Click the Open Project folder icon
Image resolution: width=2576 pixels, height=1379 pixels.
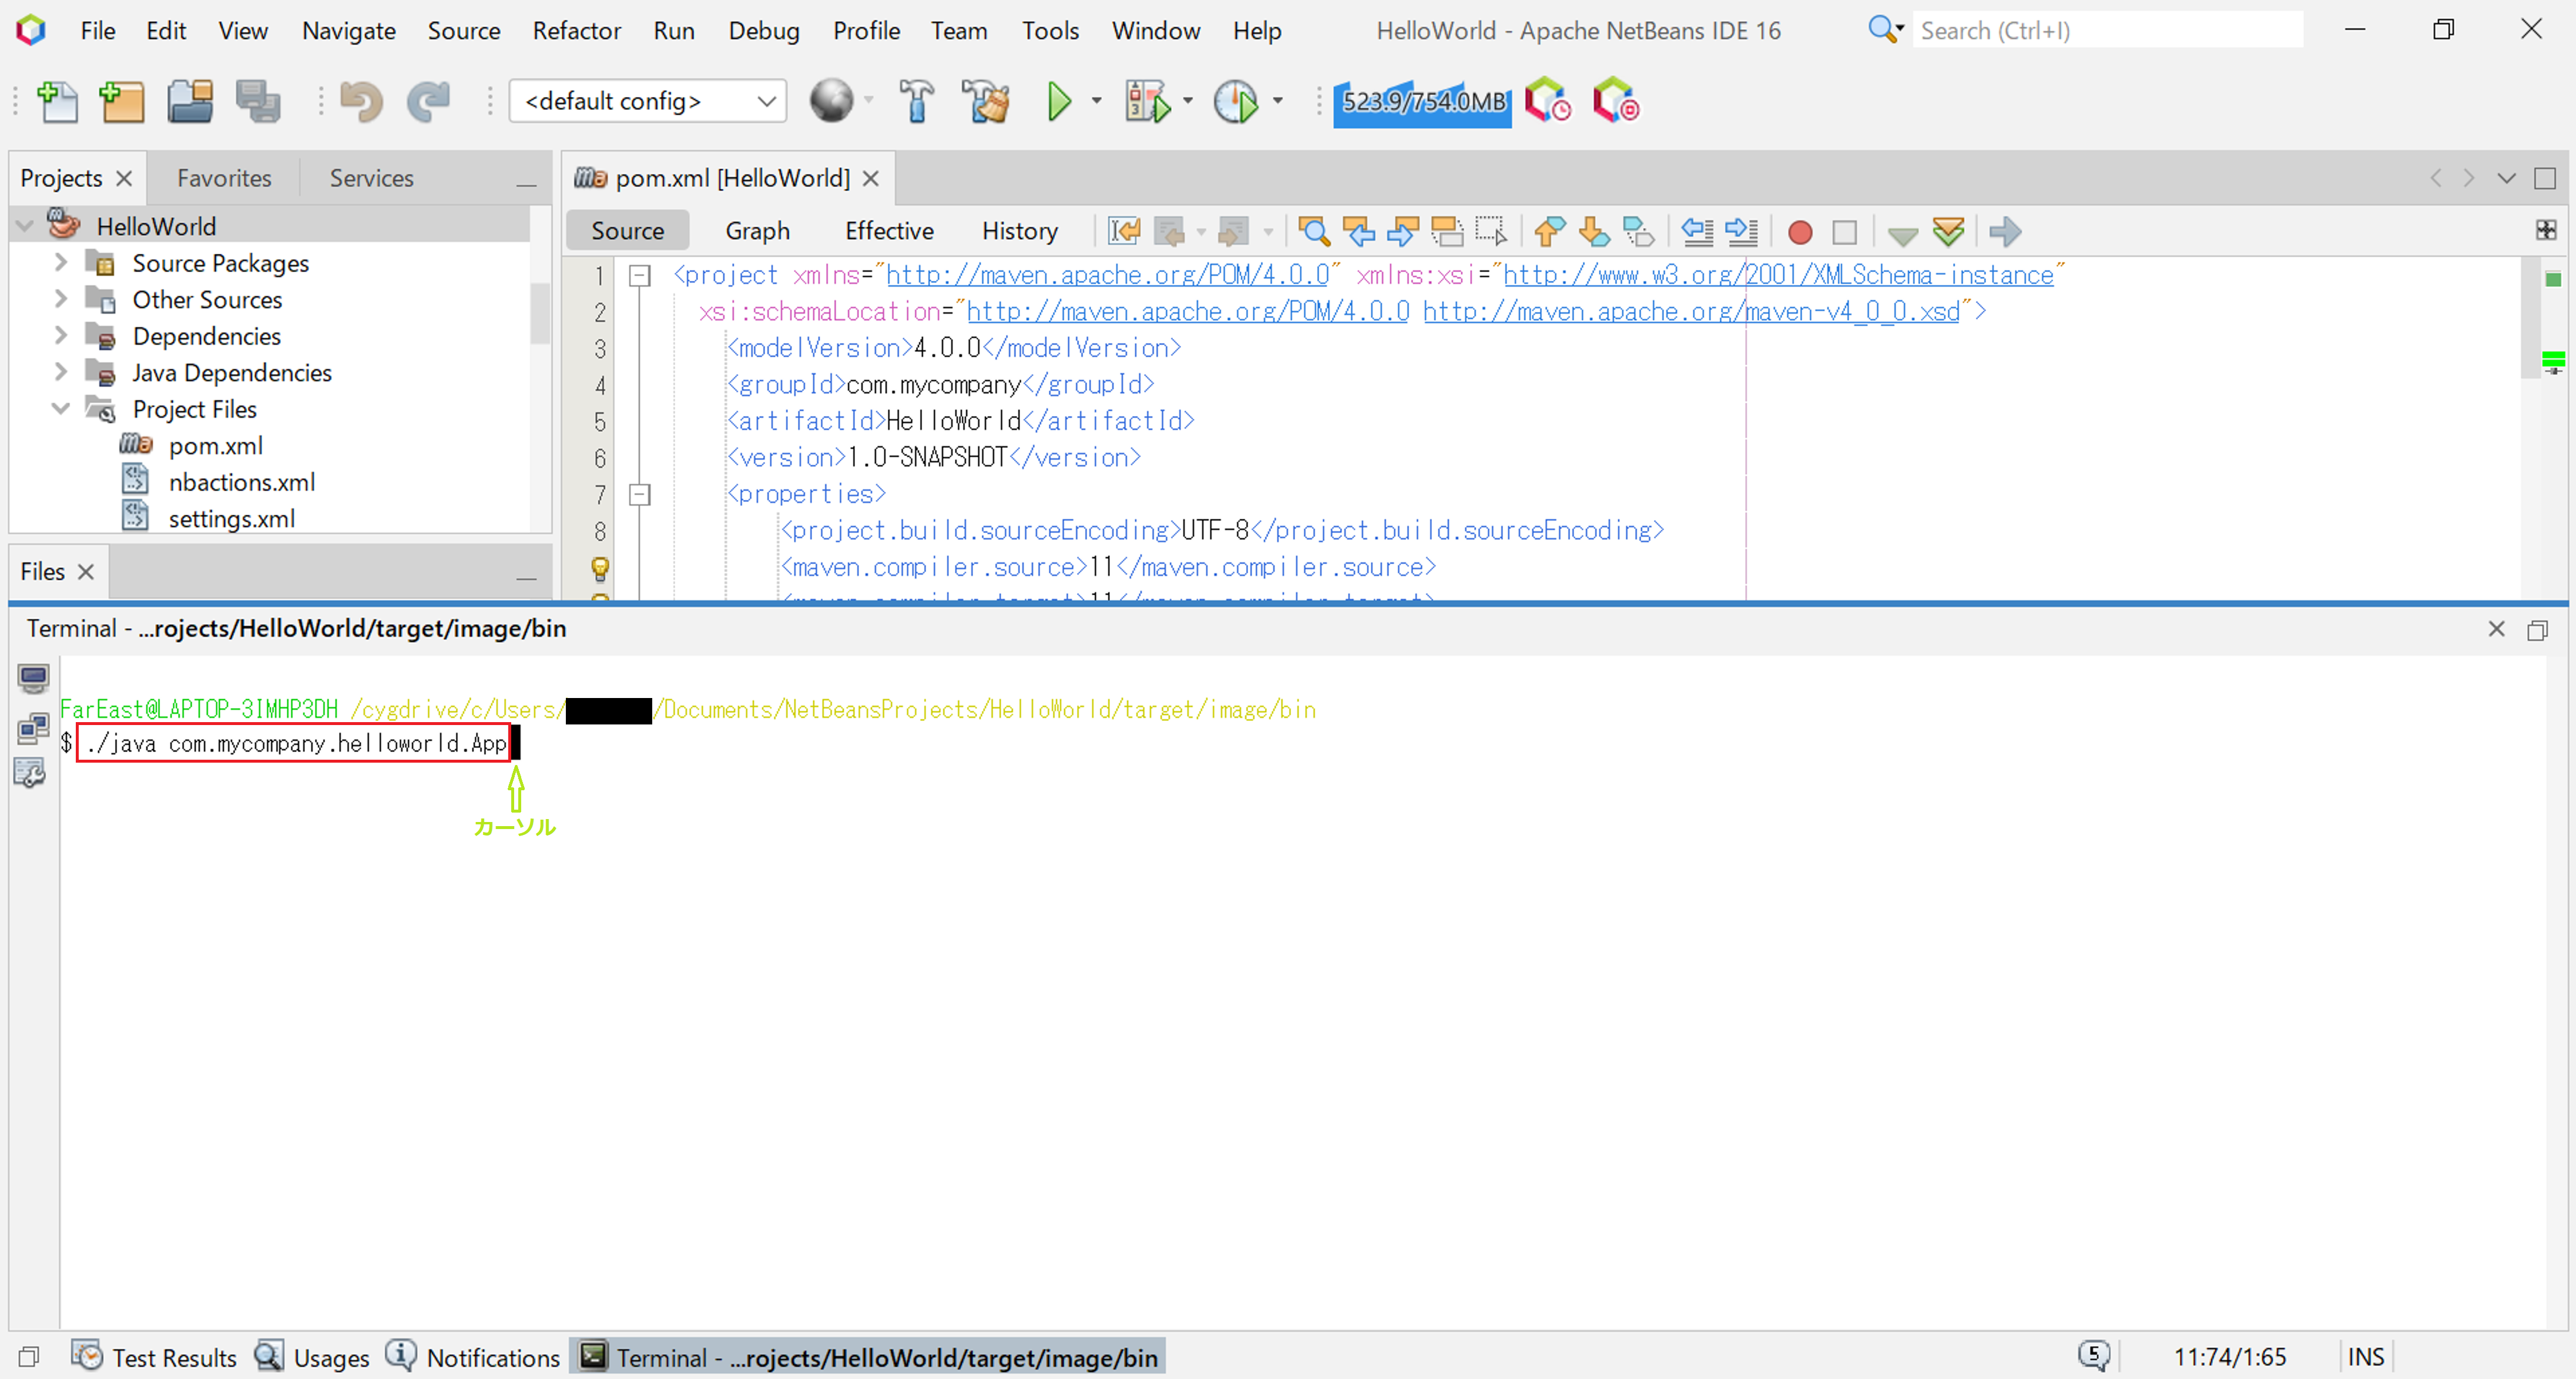coord(190,101)
